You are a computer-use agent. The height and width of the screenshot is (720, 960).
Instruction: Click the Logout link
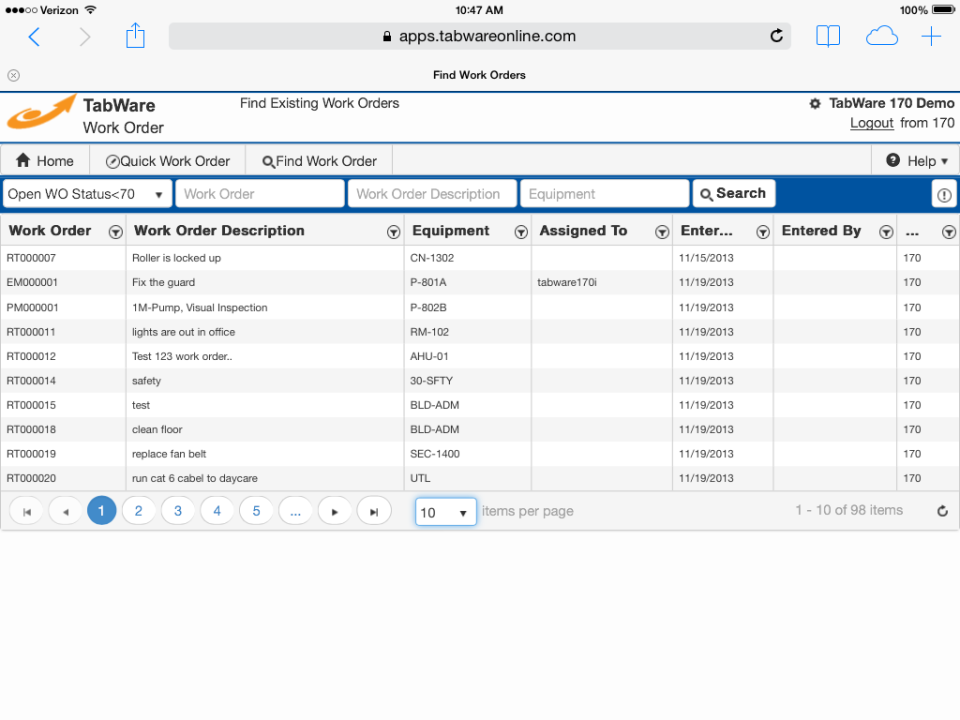[869, 122]
